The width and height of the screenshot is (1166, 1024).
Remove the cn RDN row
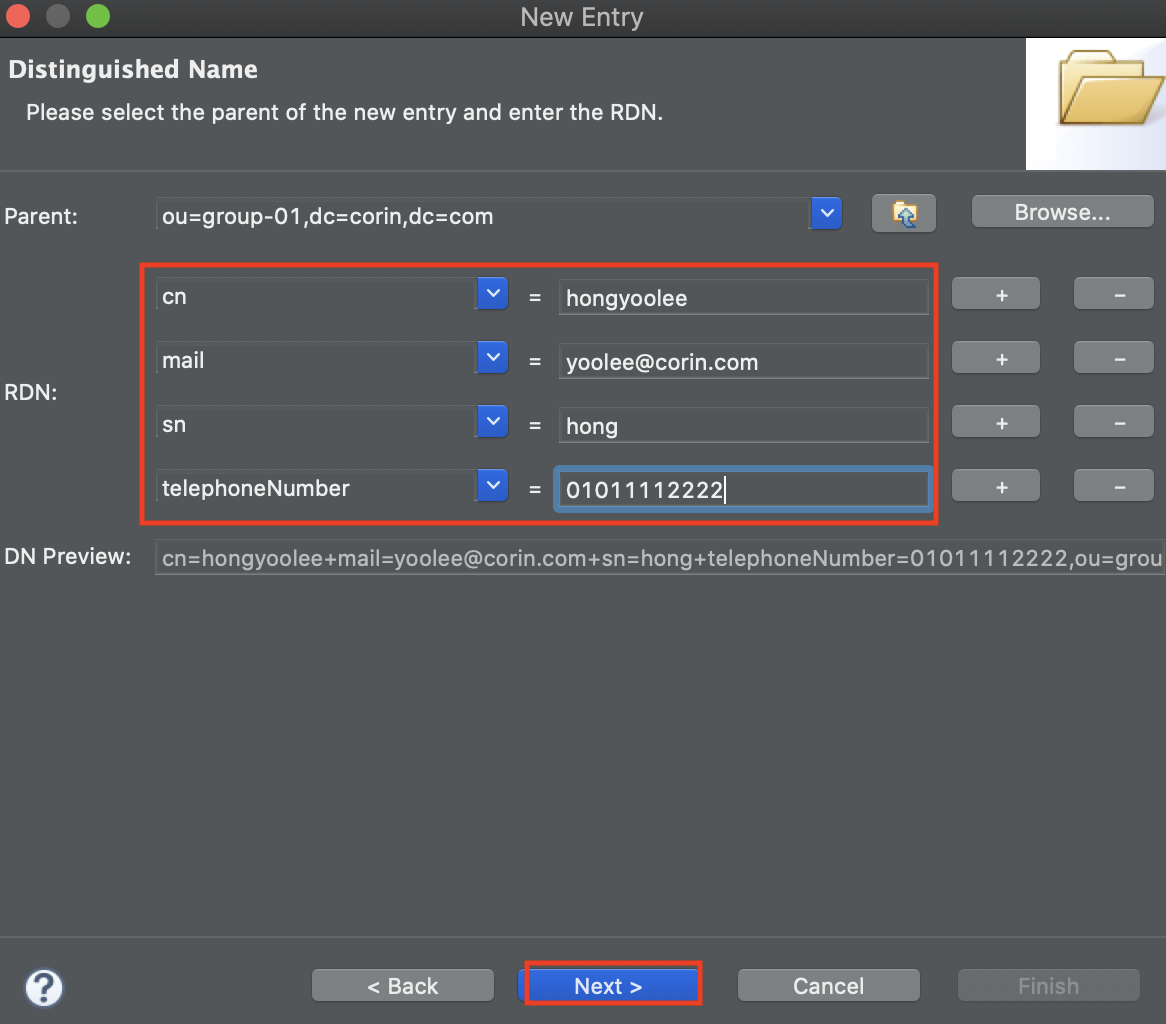point(1113,294)
